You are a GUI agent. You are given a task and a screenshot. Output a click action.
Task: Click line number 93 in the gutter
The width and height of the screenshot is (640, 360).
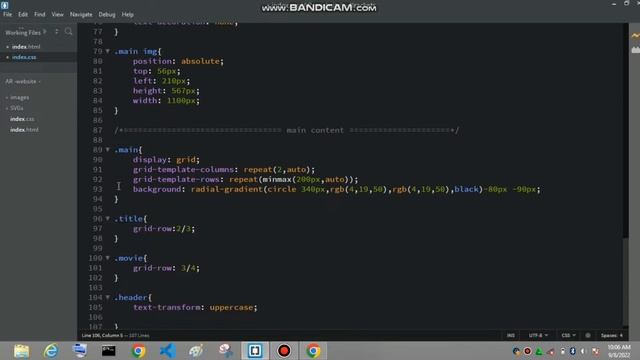coord(98,189)
